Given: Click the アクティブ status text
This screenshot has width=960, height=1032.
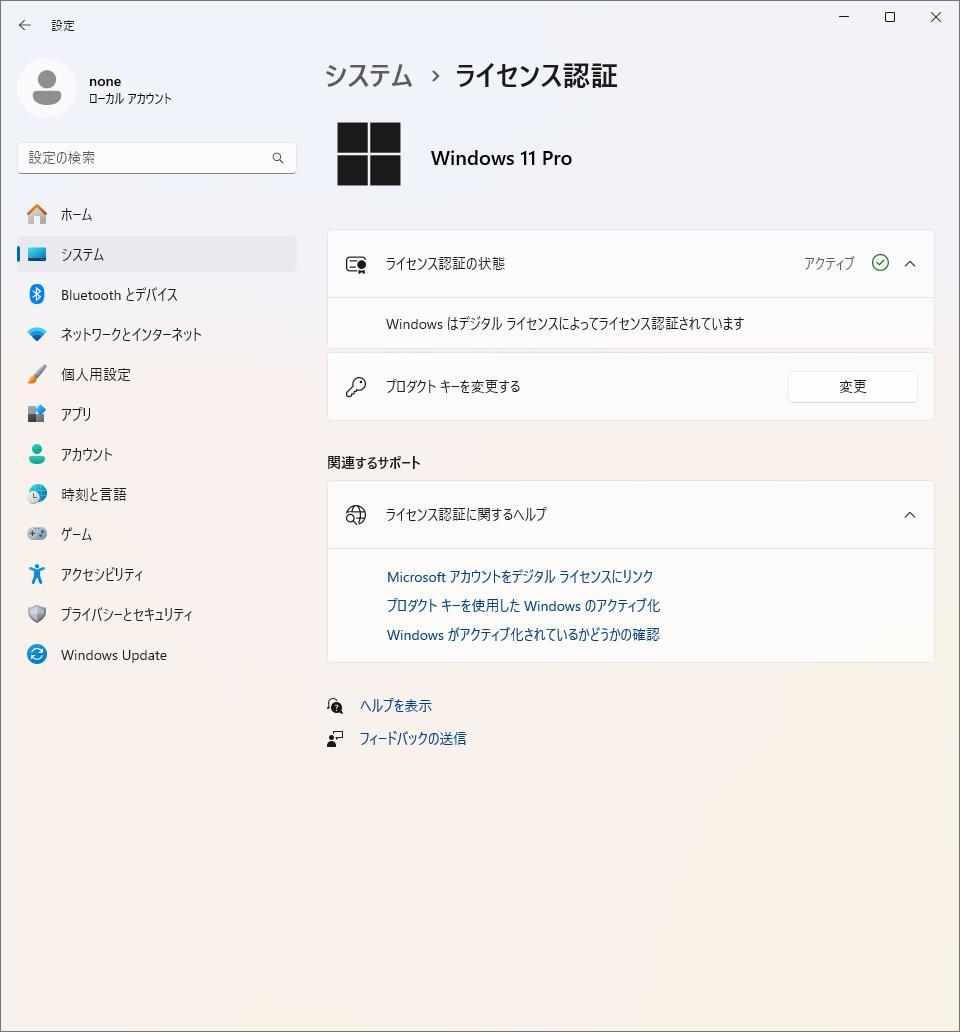Looking at the screenshot, I should pos(829,264).
